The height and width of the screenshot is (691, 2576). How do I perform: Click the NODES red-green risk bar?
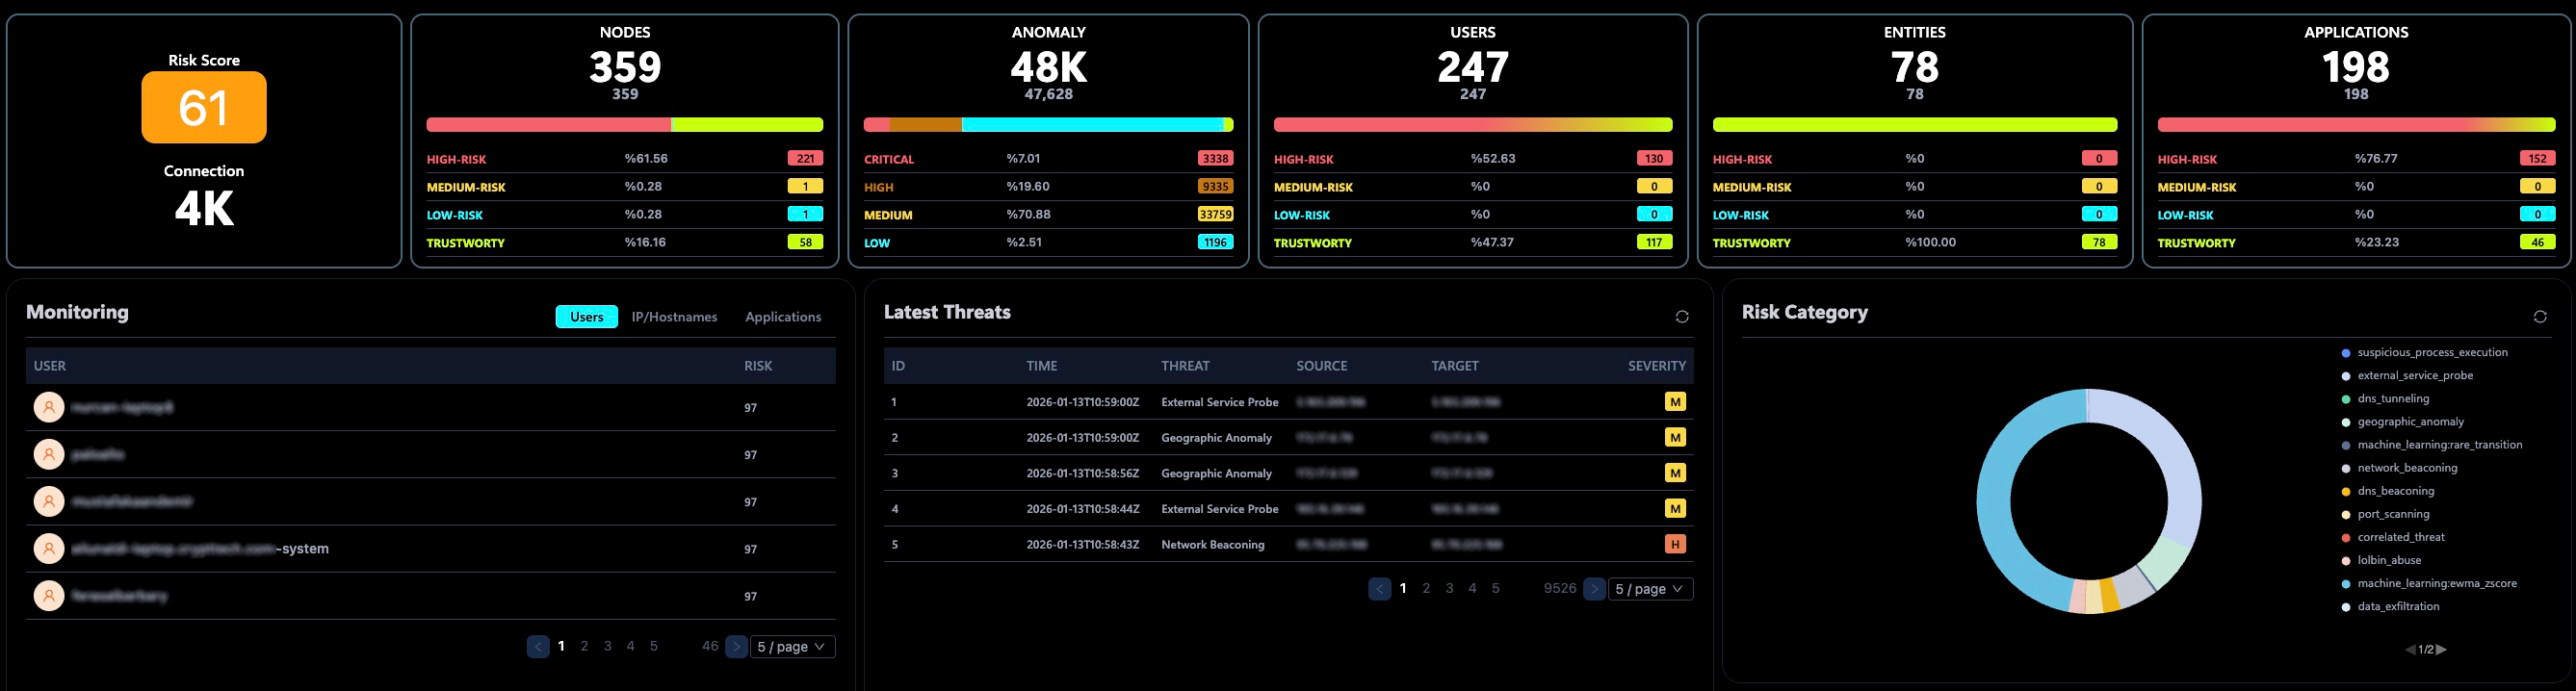624,125
